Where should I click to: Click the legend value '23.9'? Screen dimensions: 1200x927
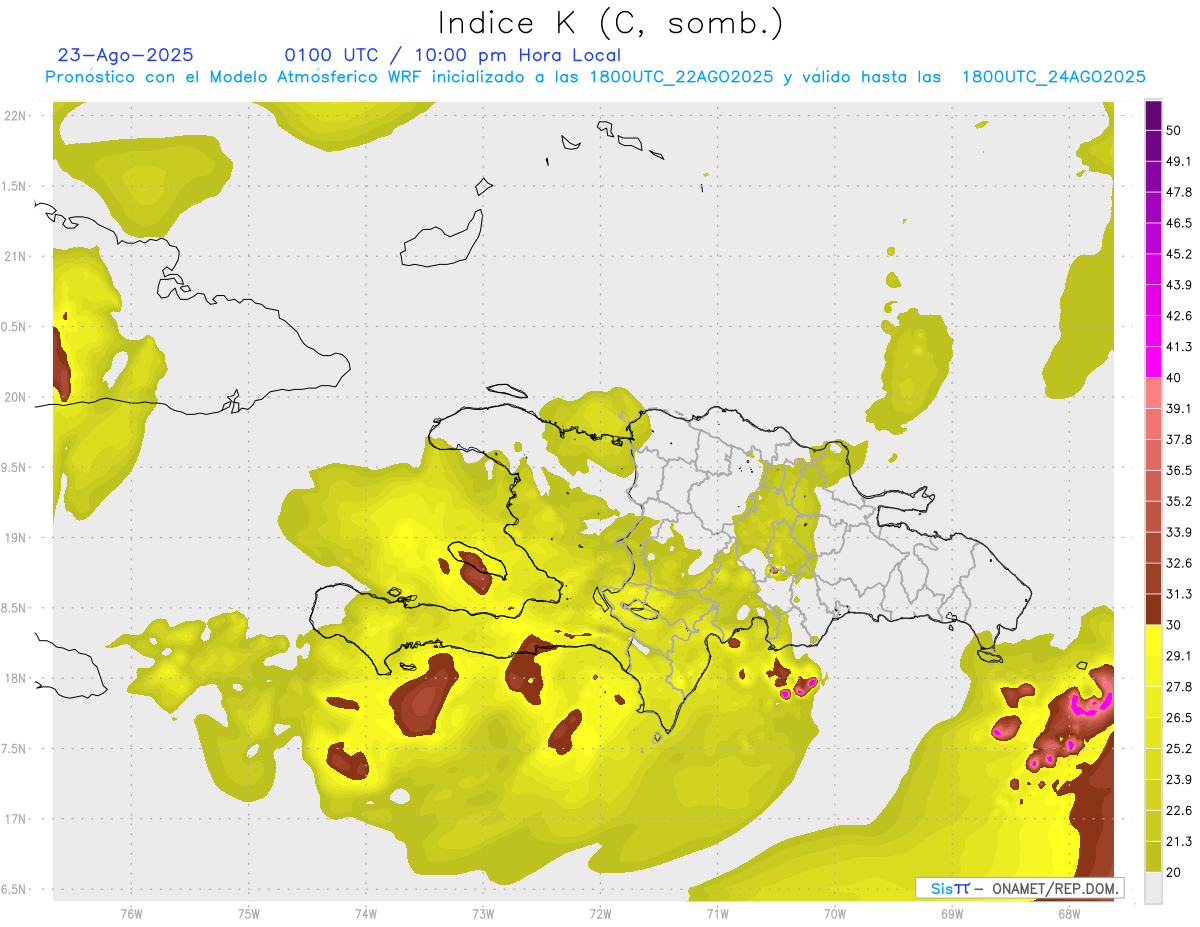pyautogui.click(x=1179, y=780)
